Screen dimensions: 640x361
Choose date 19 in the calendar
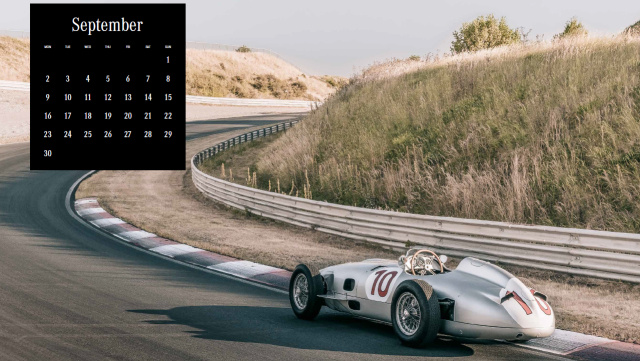108,116
